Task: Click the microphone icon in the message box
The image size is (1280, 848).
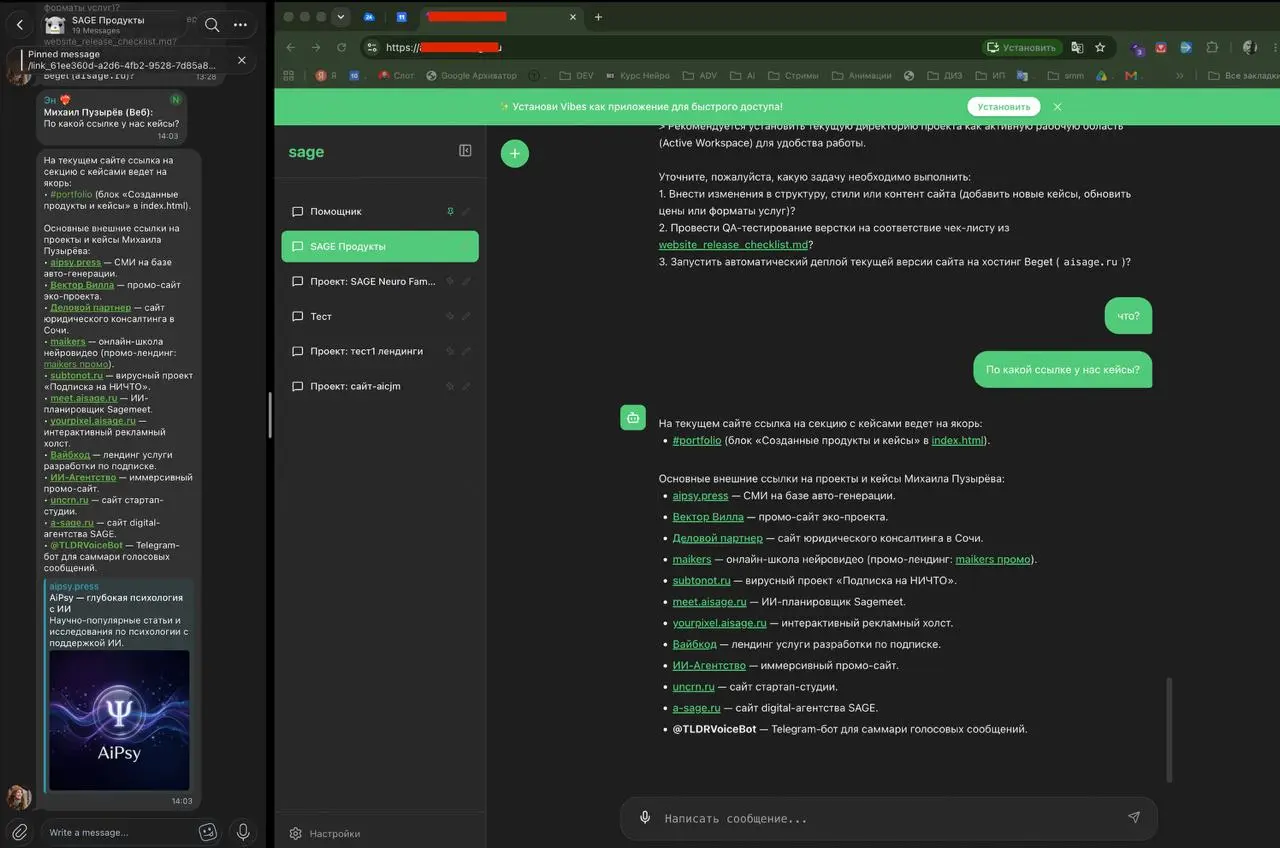Action: tap(645, 817)
